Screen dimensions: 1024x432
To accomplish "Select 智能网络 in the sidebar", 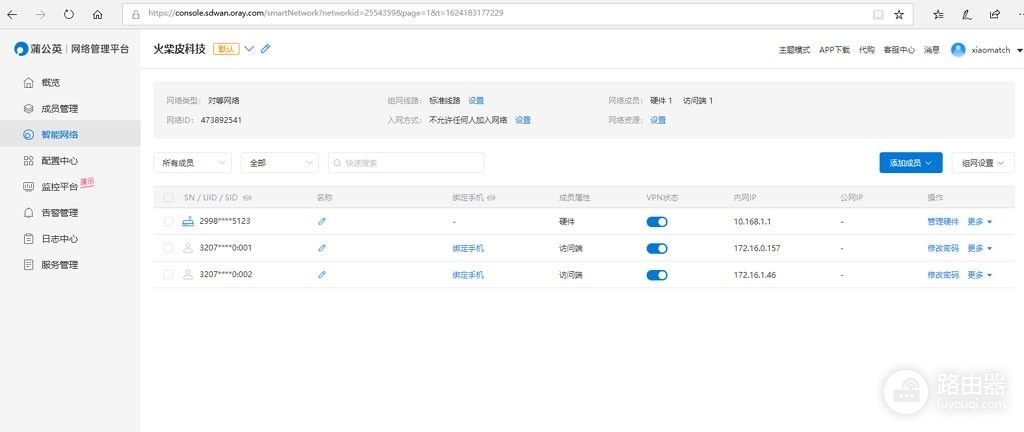I will 70,134.
